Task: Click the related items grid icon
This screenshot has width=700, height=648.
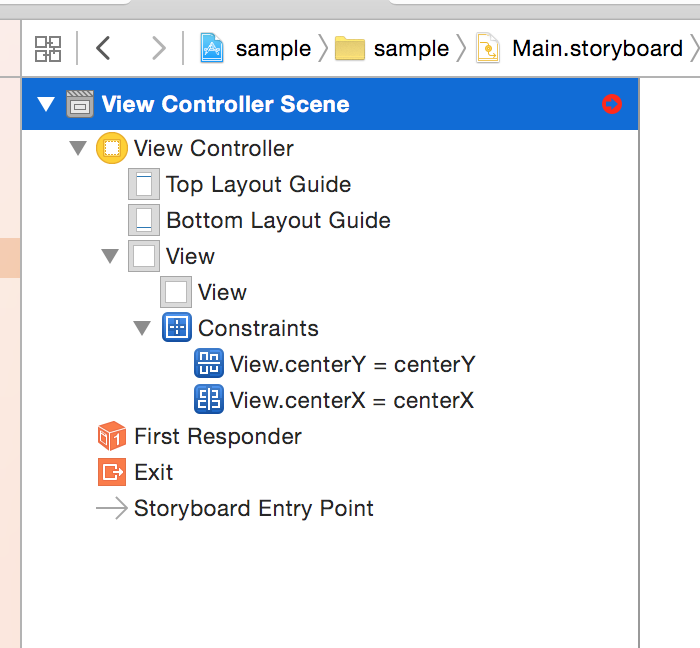Action: pos(48,48)
